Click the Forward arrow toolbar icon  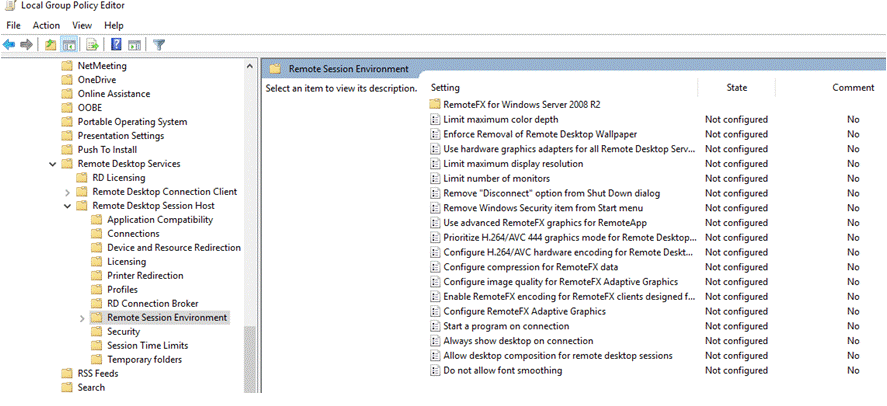coord(26,45)
